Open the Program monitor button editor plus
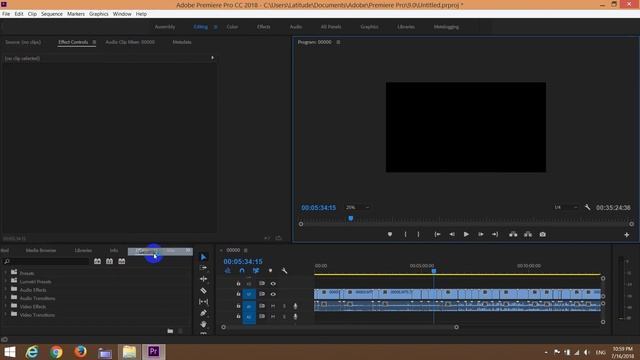640x360 pixels. tap(627, 235)
